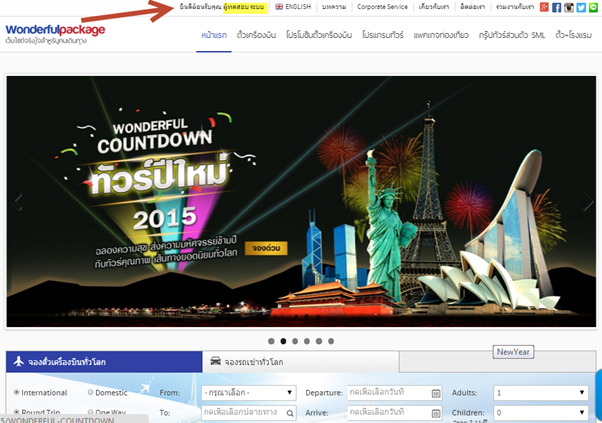The height and width of the screenshot is (423, 602).
Task: Open the Arrive date calendar icon
Action: (436, 413)
